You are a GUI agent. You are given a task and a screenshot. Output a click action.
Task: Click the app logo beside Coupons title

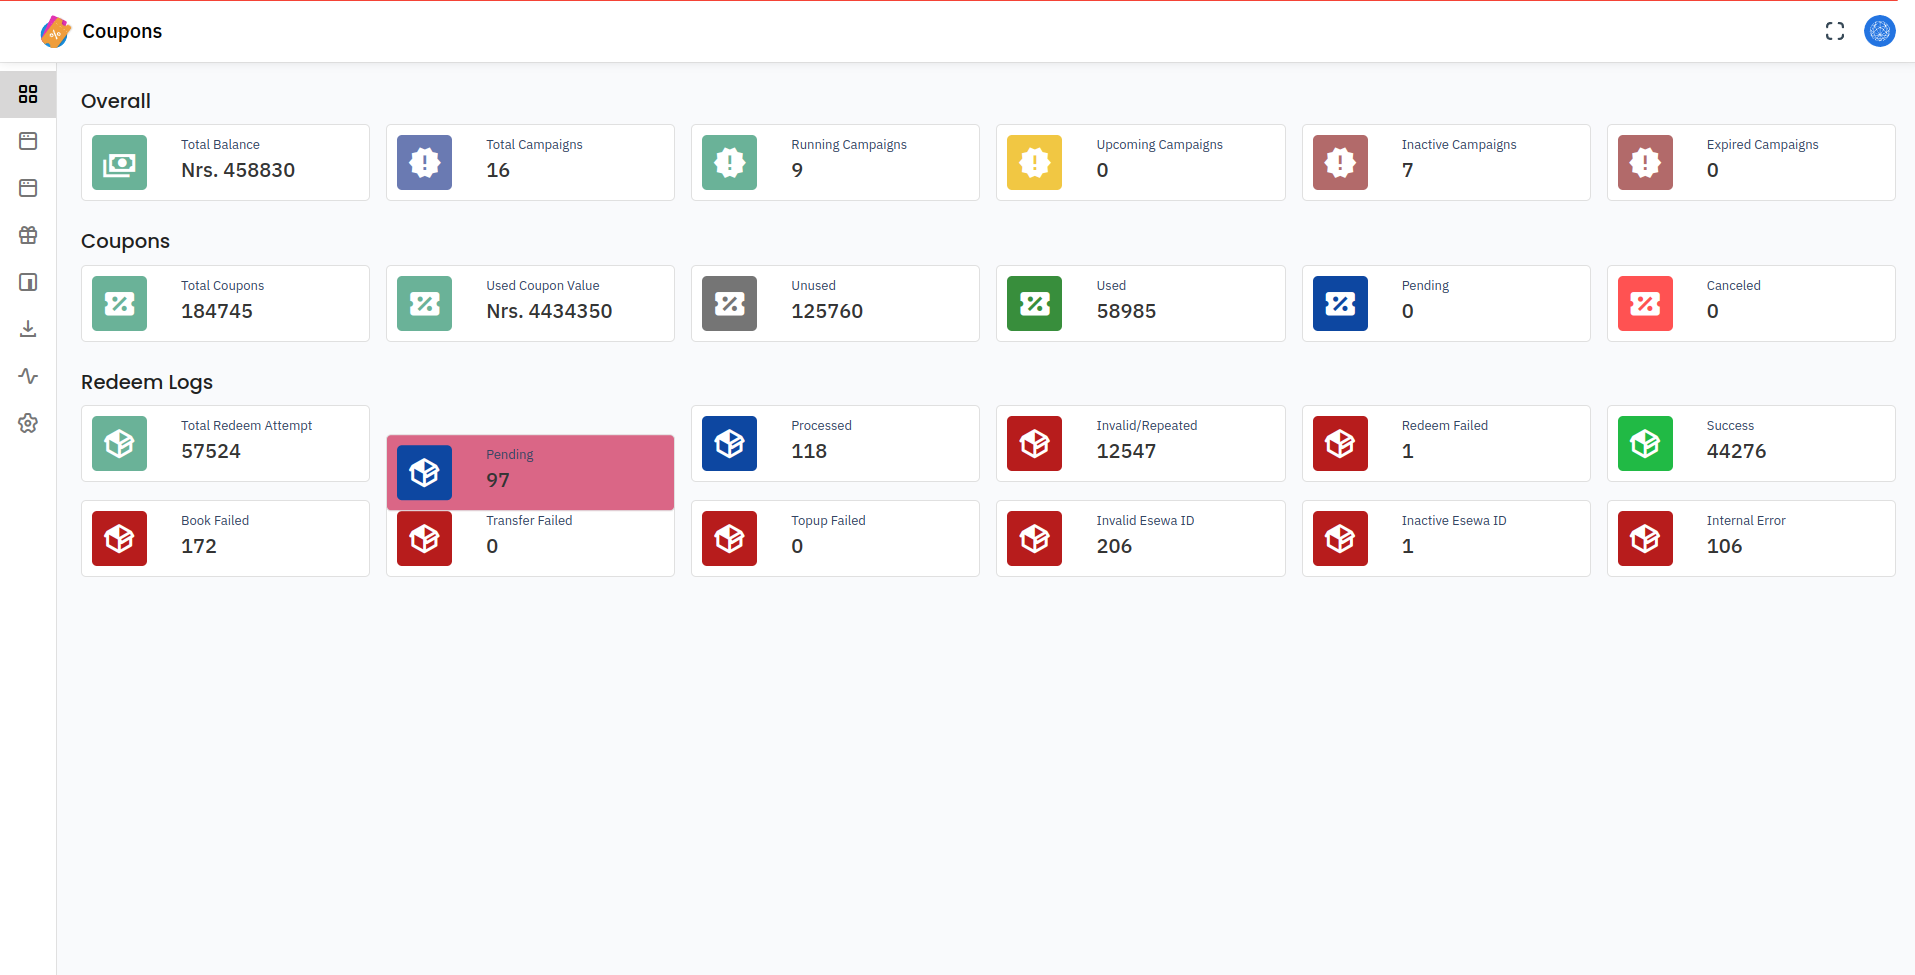pyautogui.click(x=55, y=32)
